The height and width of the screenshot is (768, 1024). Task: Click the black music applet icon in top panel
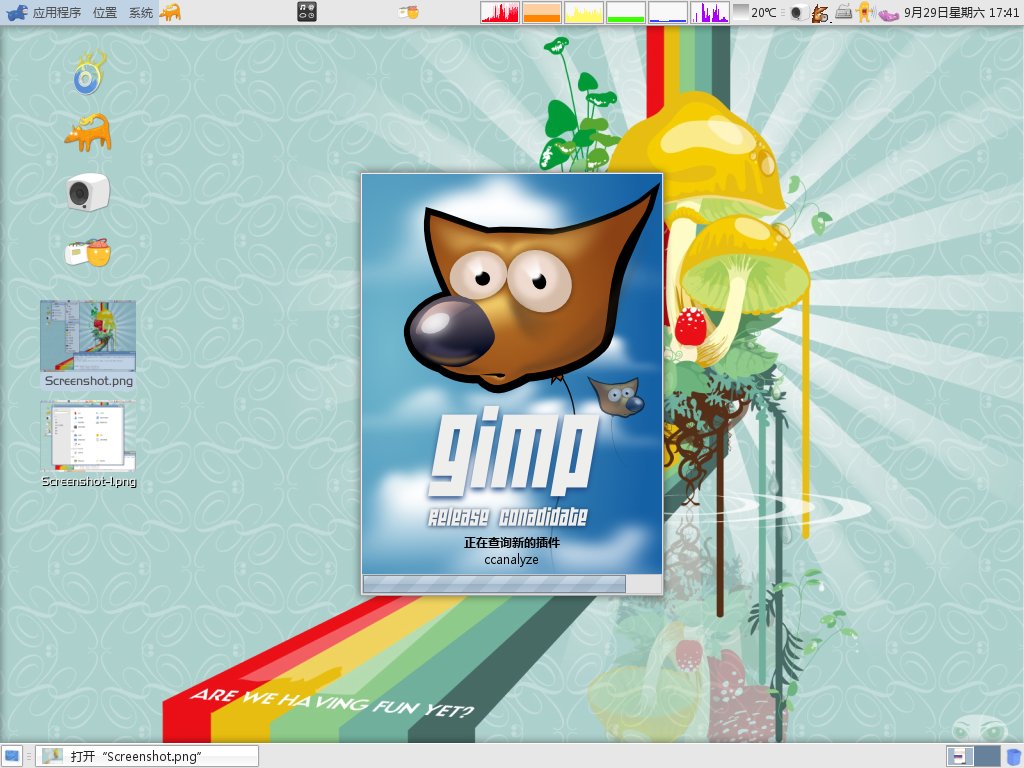[307, 12]
